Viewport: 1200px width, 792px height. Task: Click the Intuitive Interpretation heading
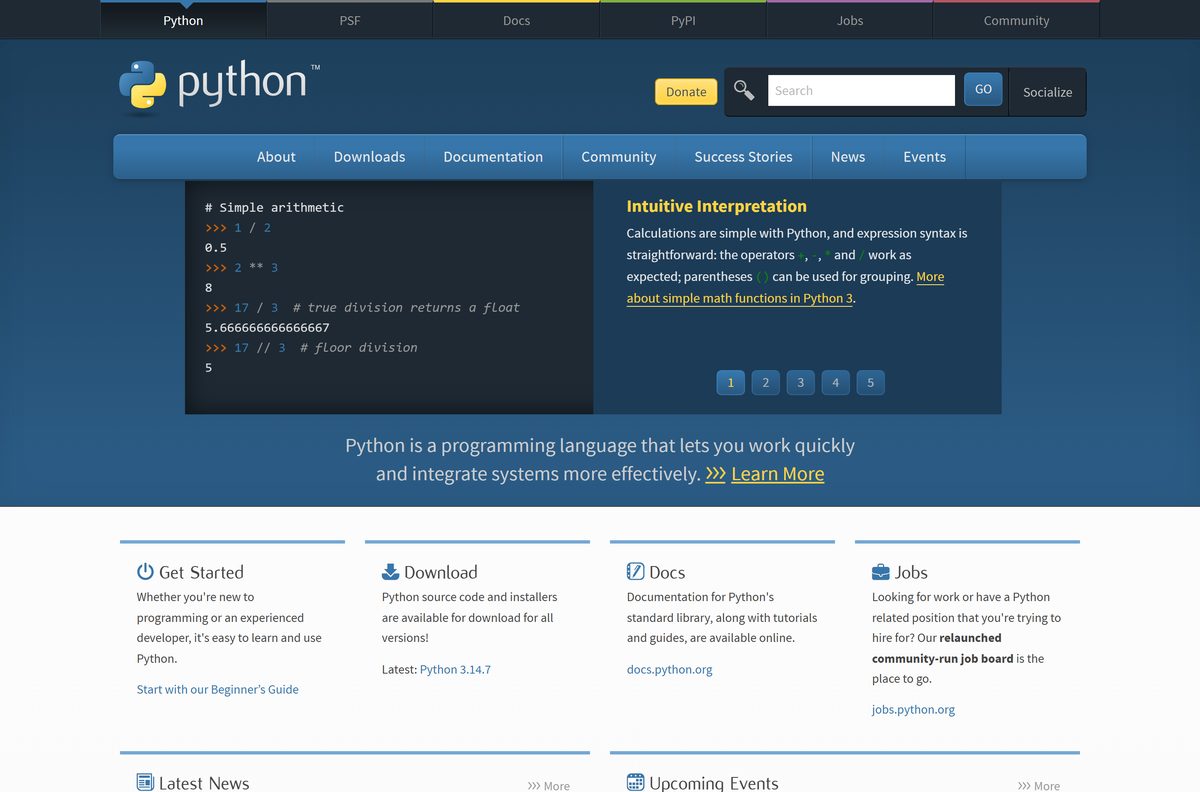point(717,206)
